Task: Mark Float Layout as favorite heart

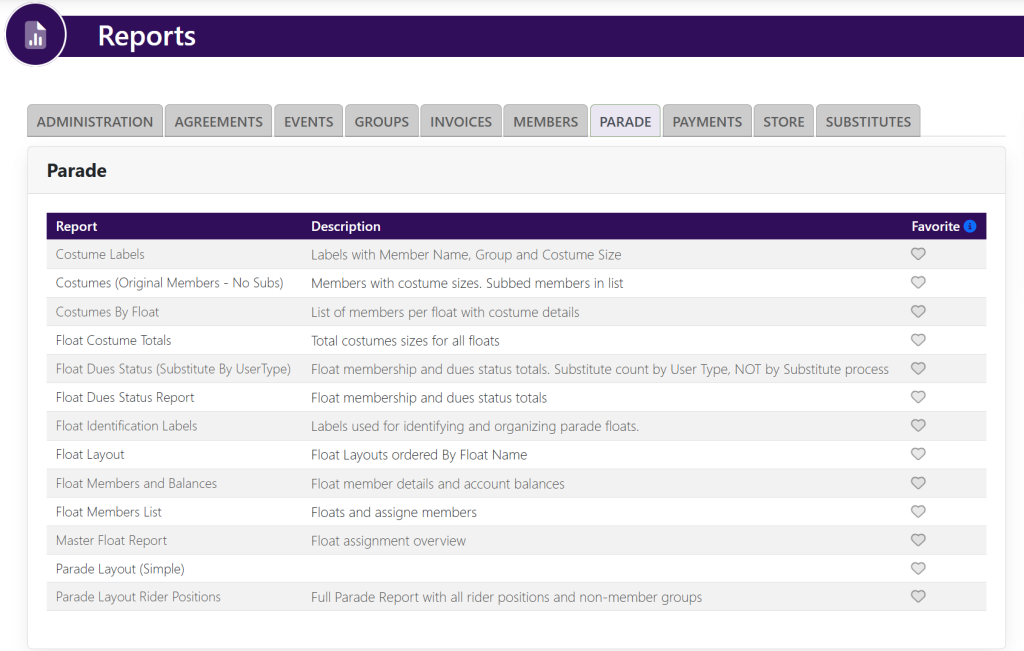Action: [918, 454]
